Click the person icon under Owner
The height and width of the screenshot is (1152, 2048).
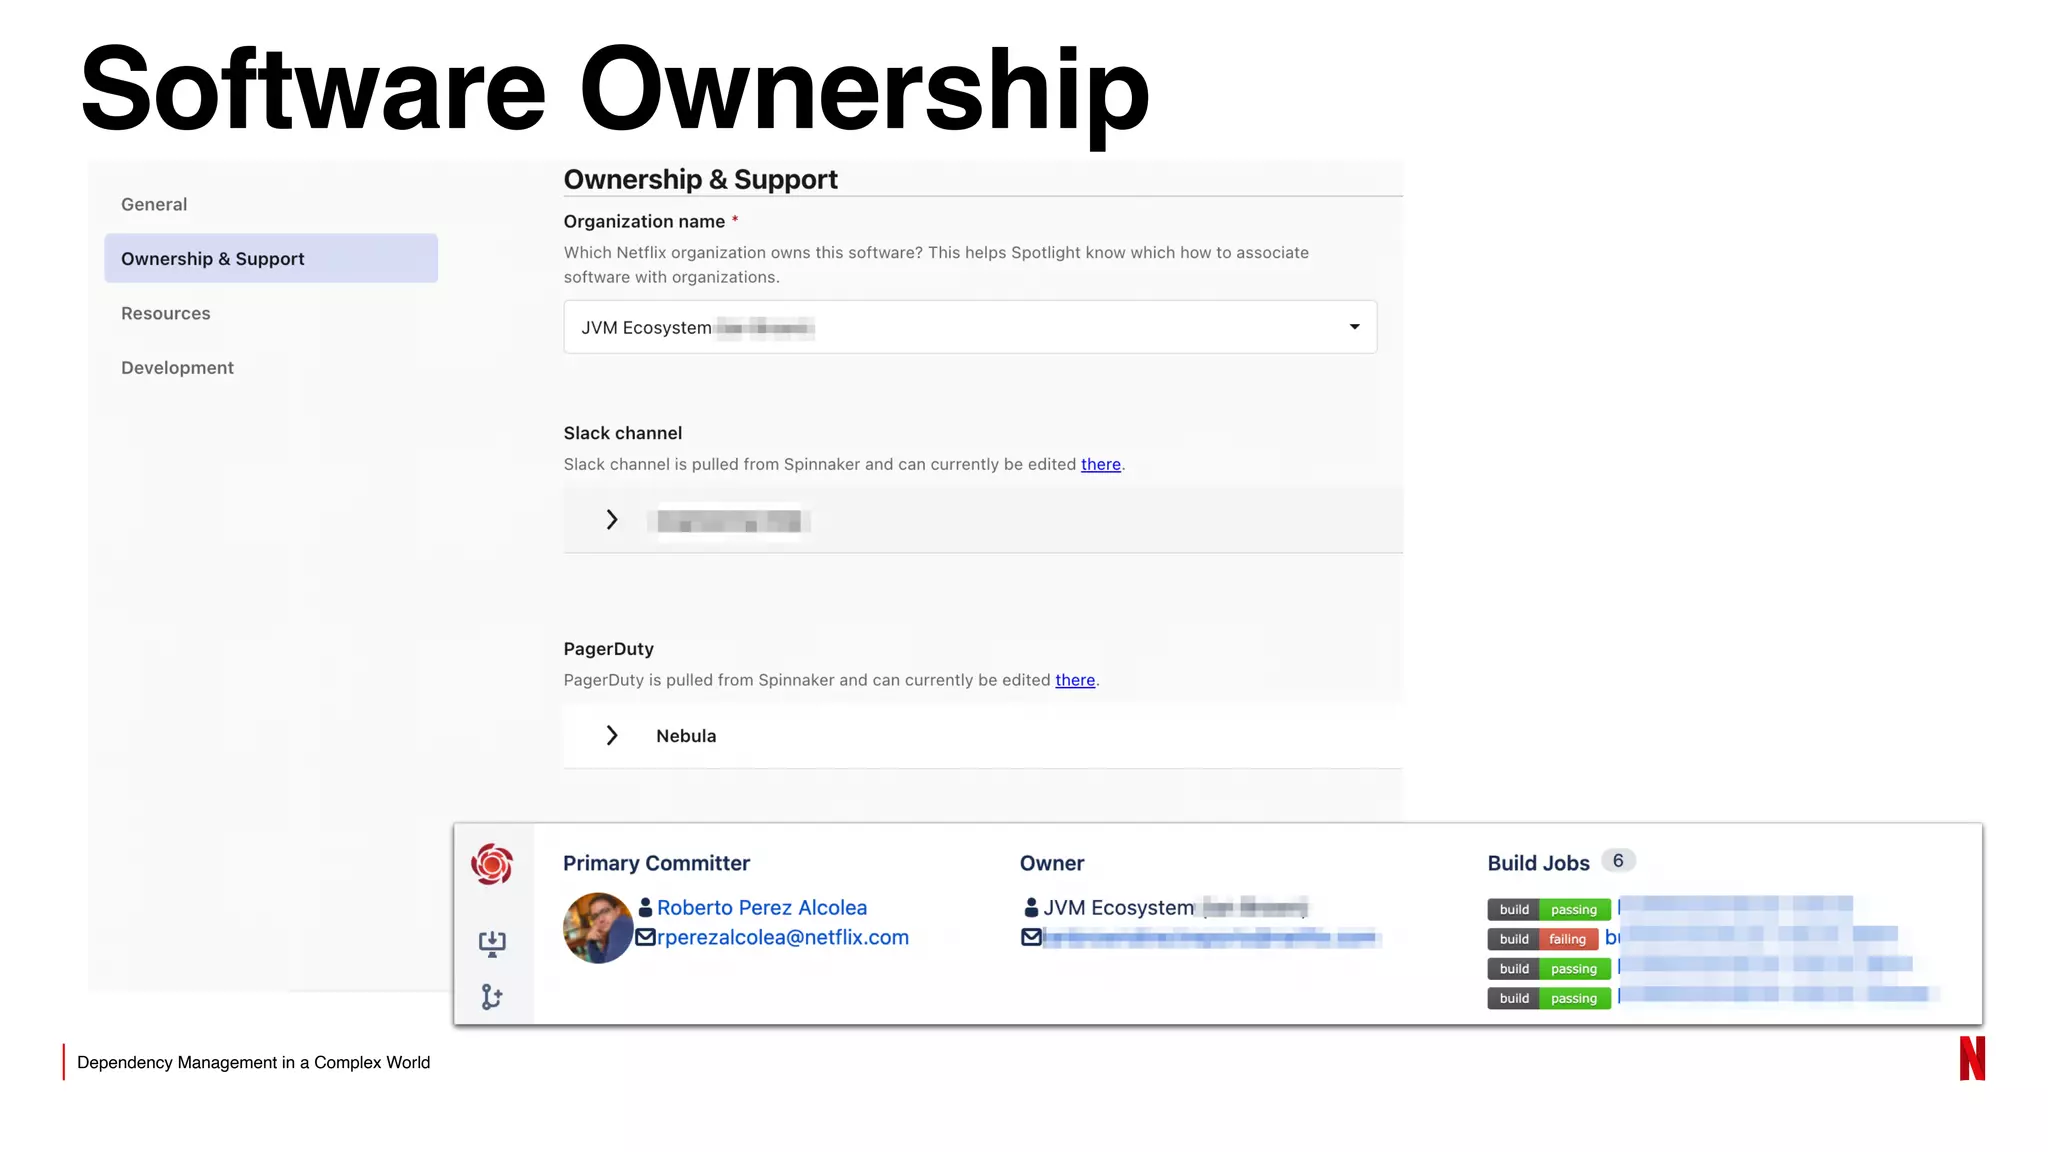[1031, 908]
